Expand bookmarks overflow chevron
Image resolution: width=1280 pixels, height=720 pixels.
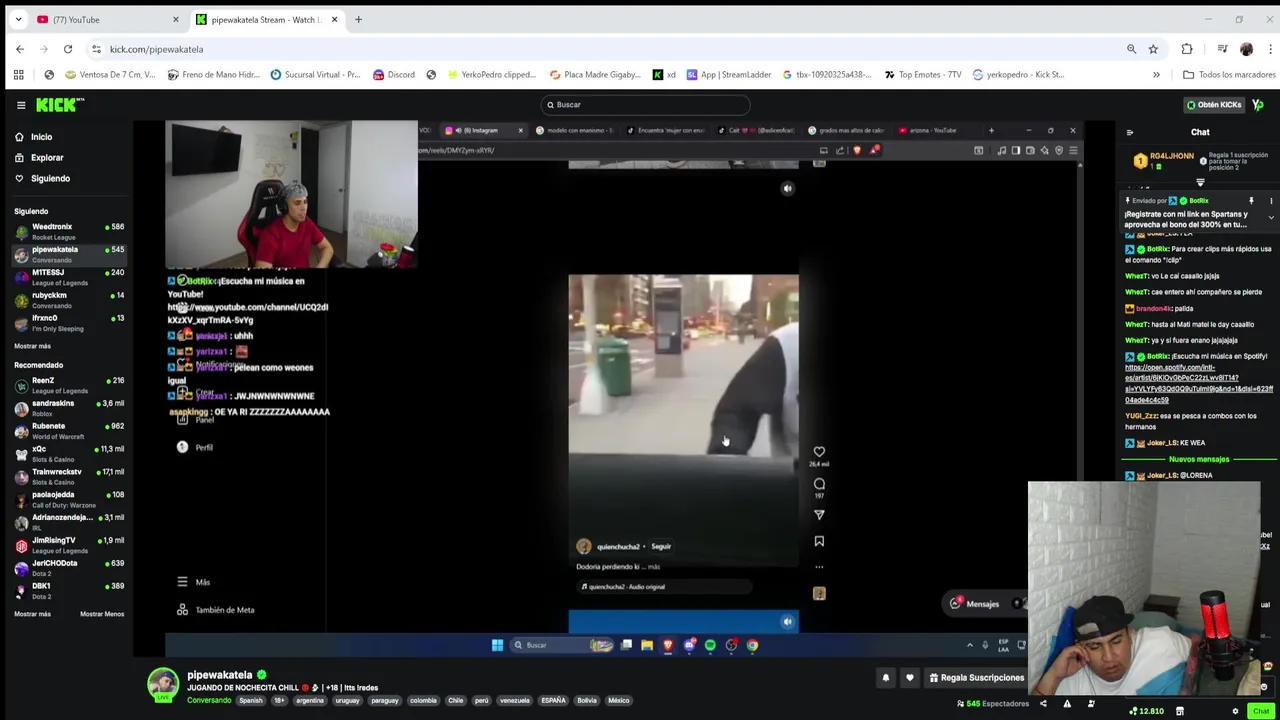click(x=1156, y=75)
